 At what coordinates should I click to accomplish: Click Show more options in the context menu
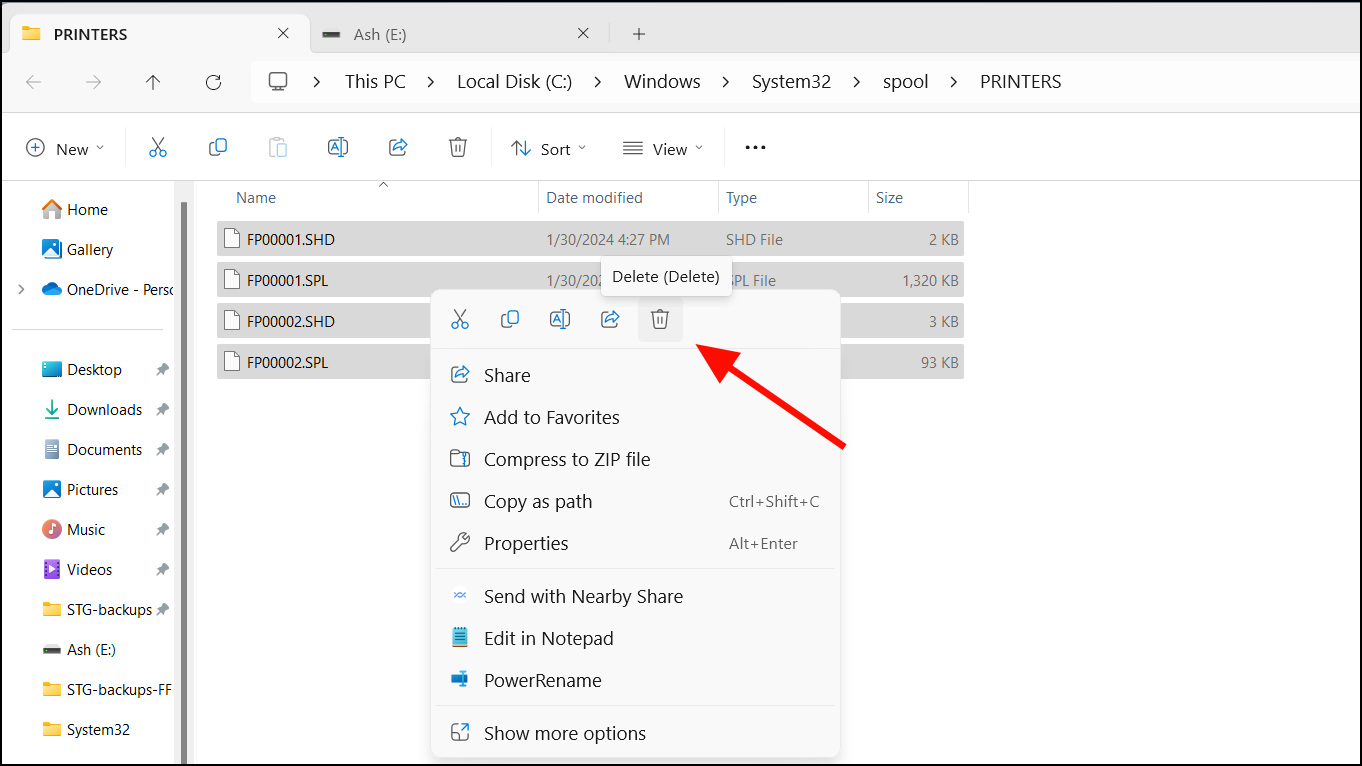(563, 732)
